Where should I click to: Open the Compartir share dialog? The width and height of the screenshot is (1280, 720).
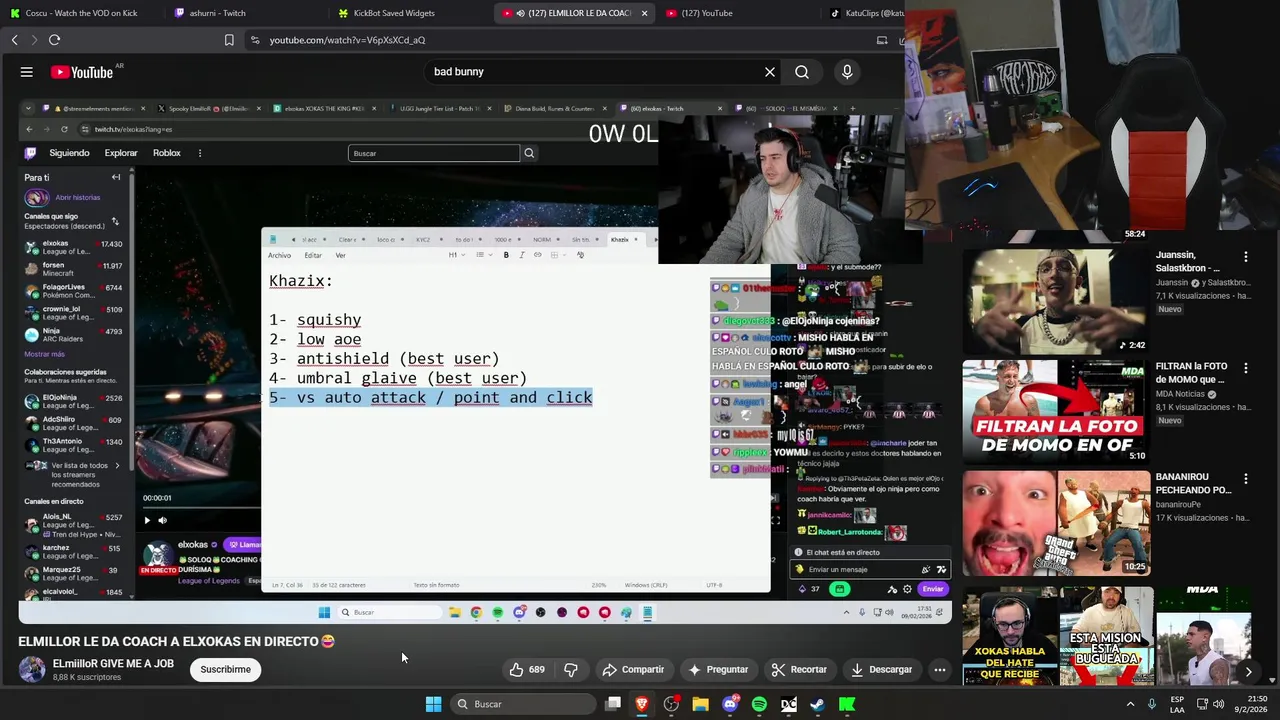pyautogui.click(x=633, y=670)
